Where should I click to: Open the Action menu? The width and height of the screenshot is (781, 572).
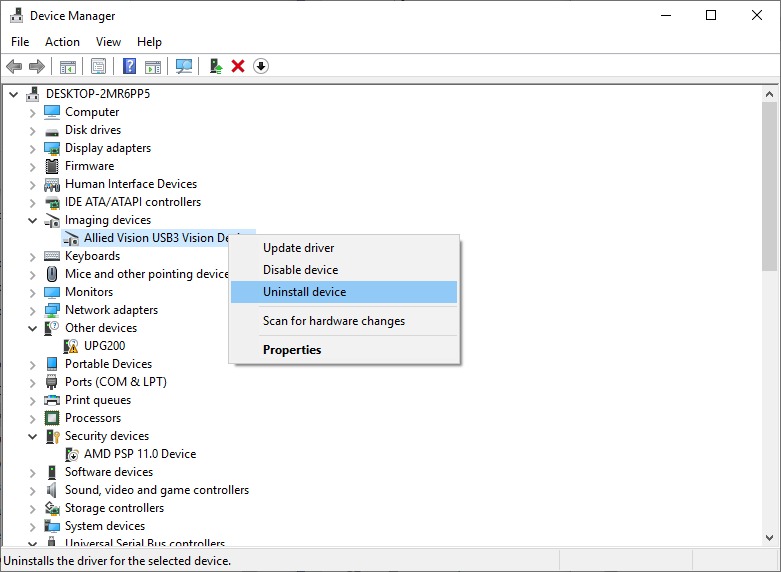[62, 42]
